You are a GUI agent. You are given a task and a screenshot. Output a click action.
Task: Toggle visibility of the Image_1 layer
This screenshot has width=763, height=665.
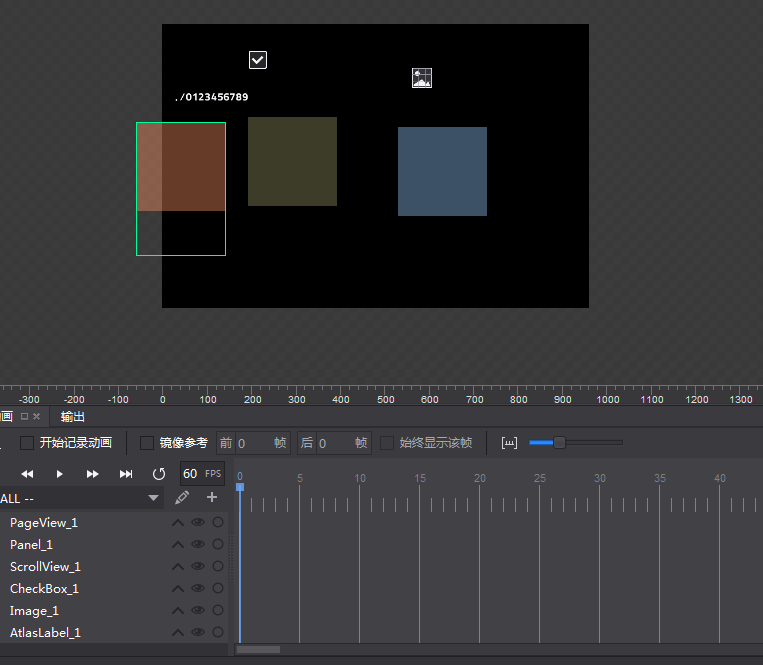[198, 610]
